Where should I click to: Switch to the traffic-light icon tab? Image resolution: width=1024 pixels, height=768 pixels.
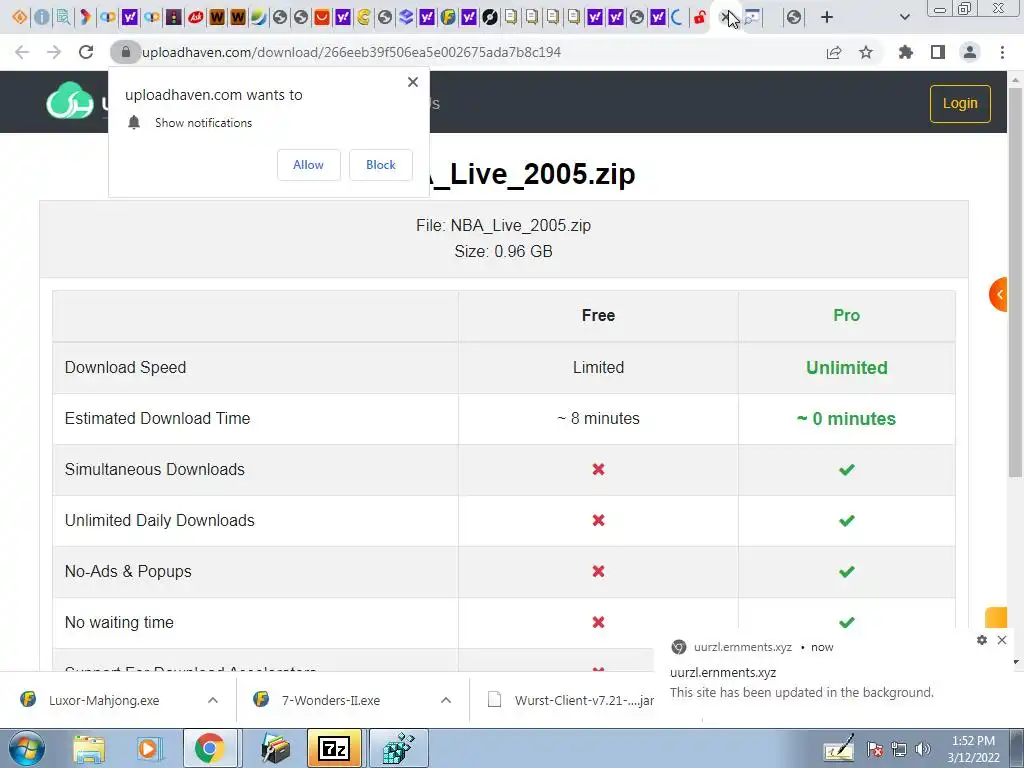tap(173, 17)
